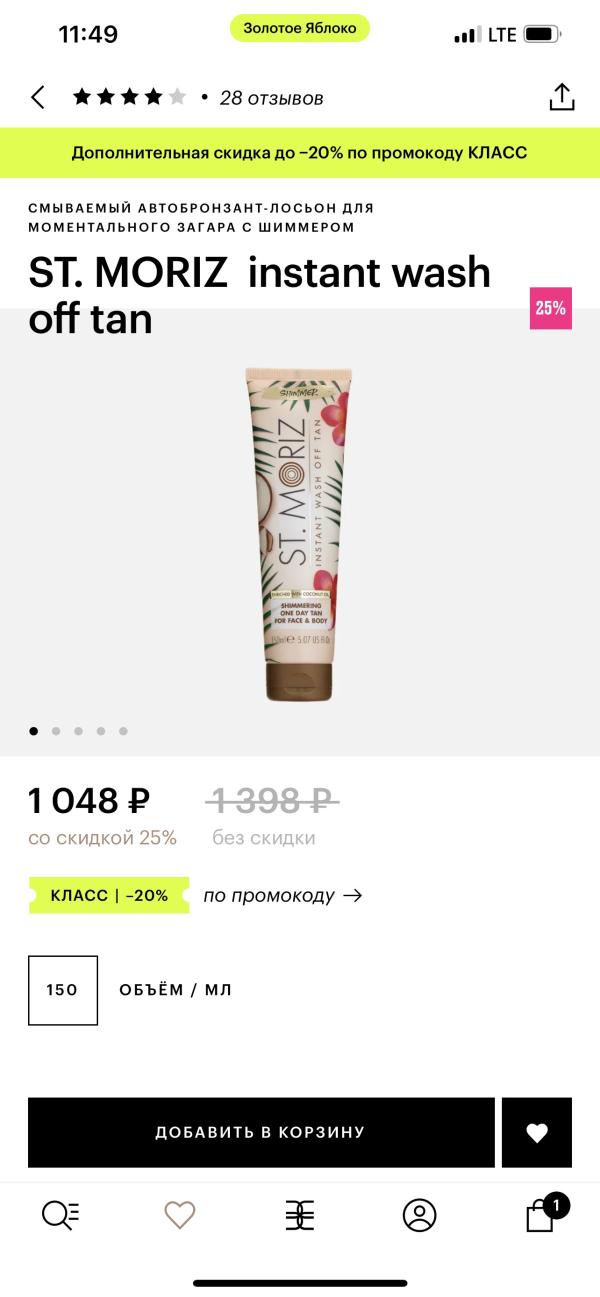Select the fifth image dot indicator
This screenshot has height=1297, width=600.
[x=123, y=731]
